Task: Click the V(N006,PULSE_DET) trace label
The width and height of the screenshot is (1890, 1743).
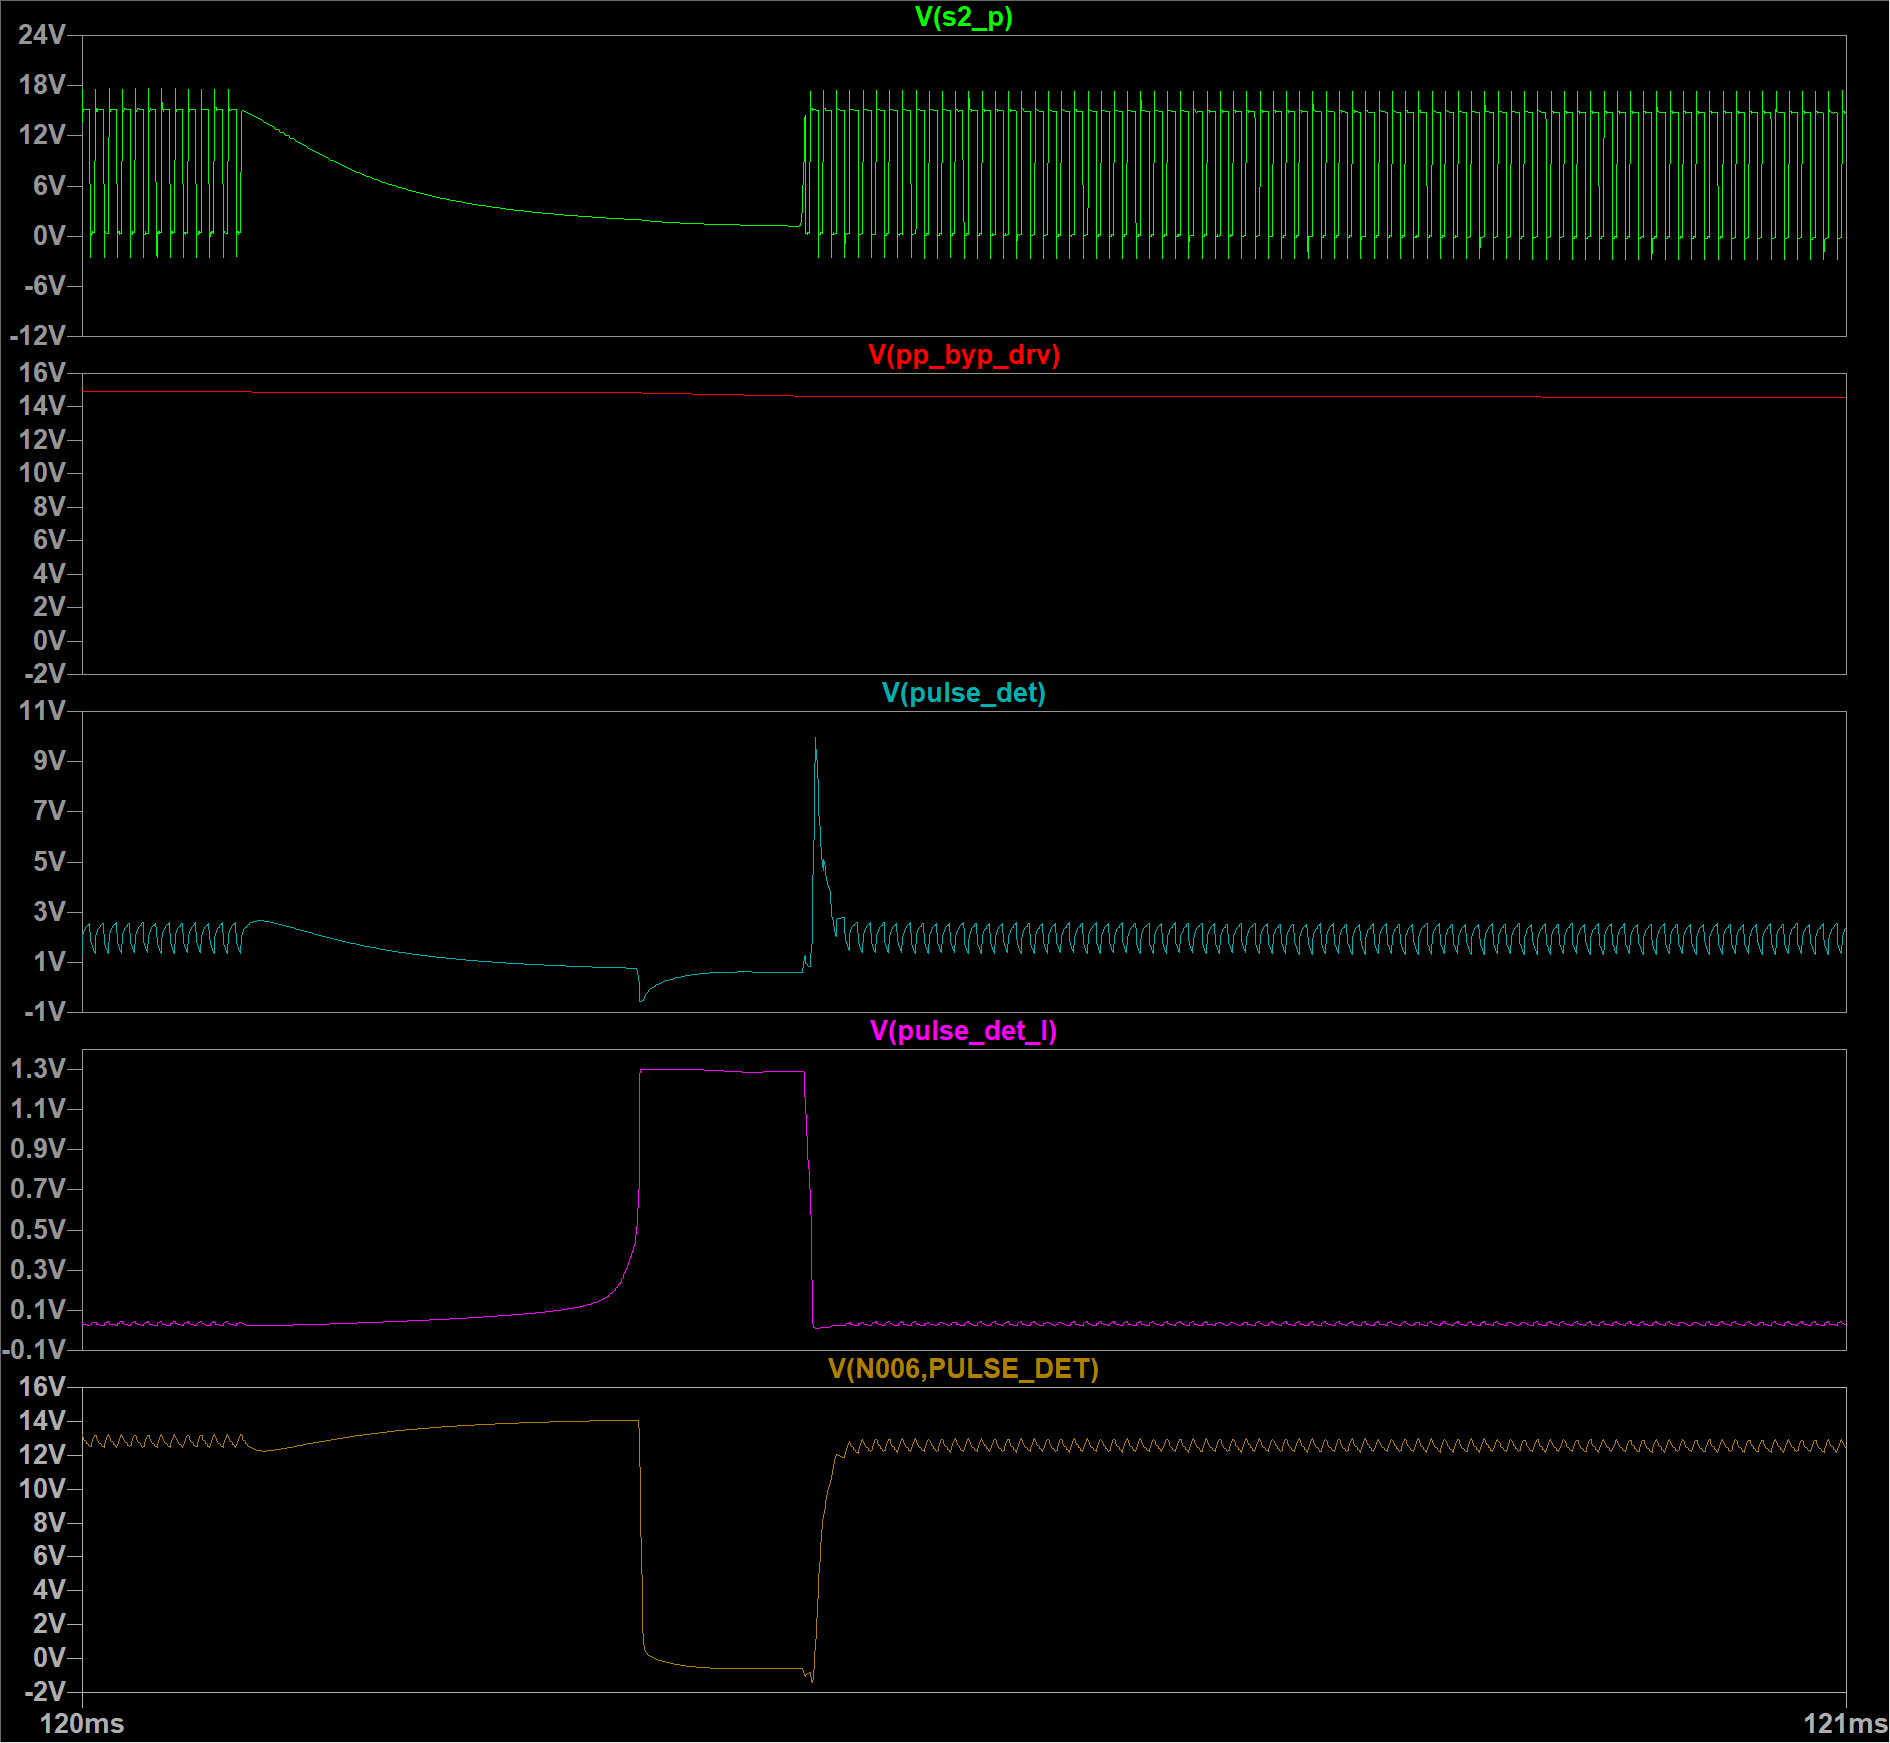Action: pos(964,1369)
